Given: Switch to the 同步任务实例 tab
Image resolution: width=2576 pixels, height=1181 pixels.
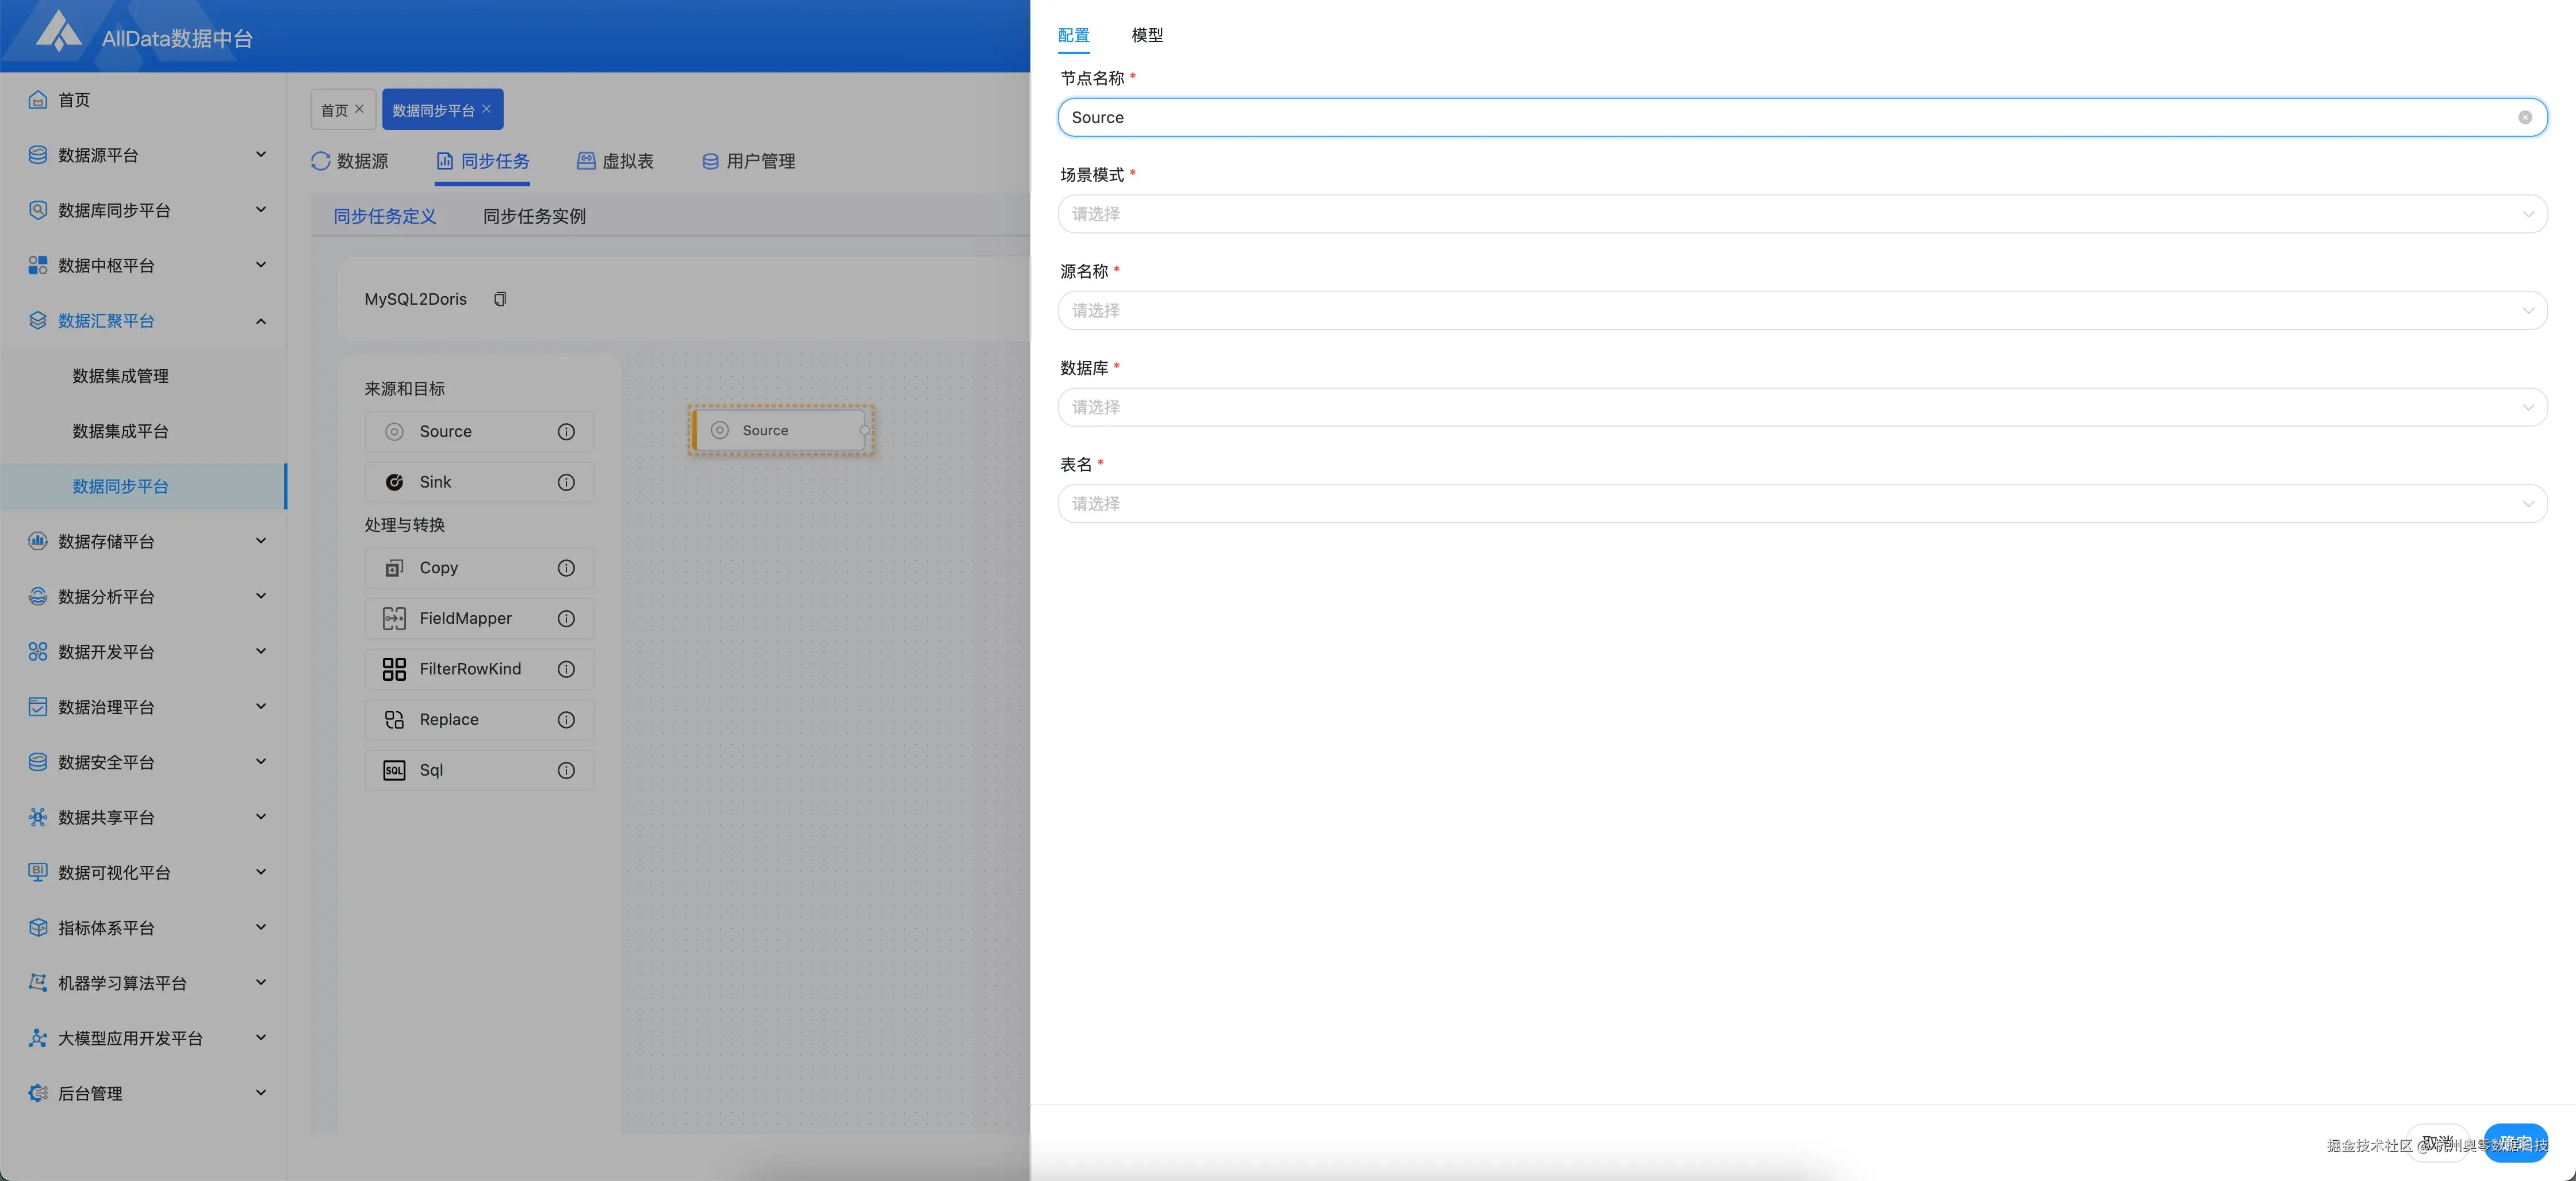Looking at the screenshot, I should click(x=534, y=216).
